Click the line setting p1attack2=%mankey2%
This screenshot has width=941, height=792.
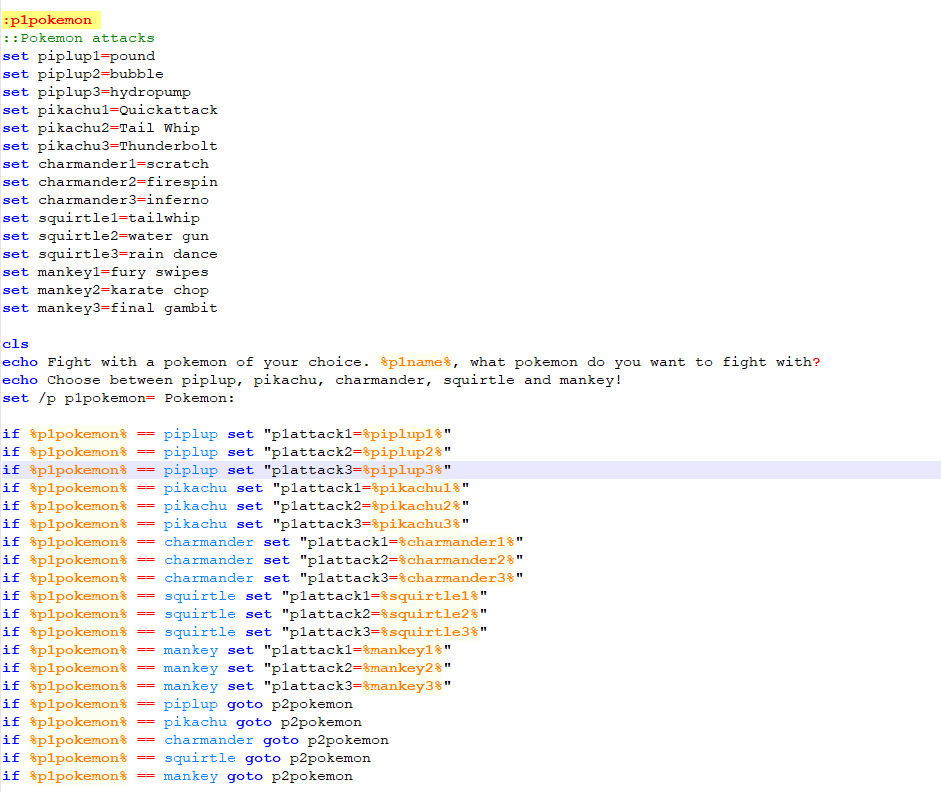point(227,668)
